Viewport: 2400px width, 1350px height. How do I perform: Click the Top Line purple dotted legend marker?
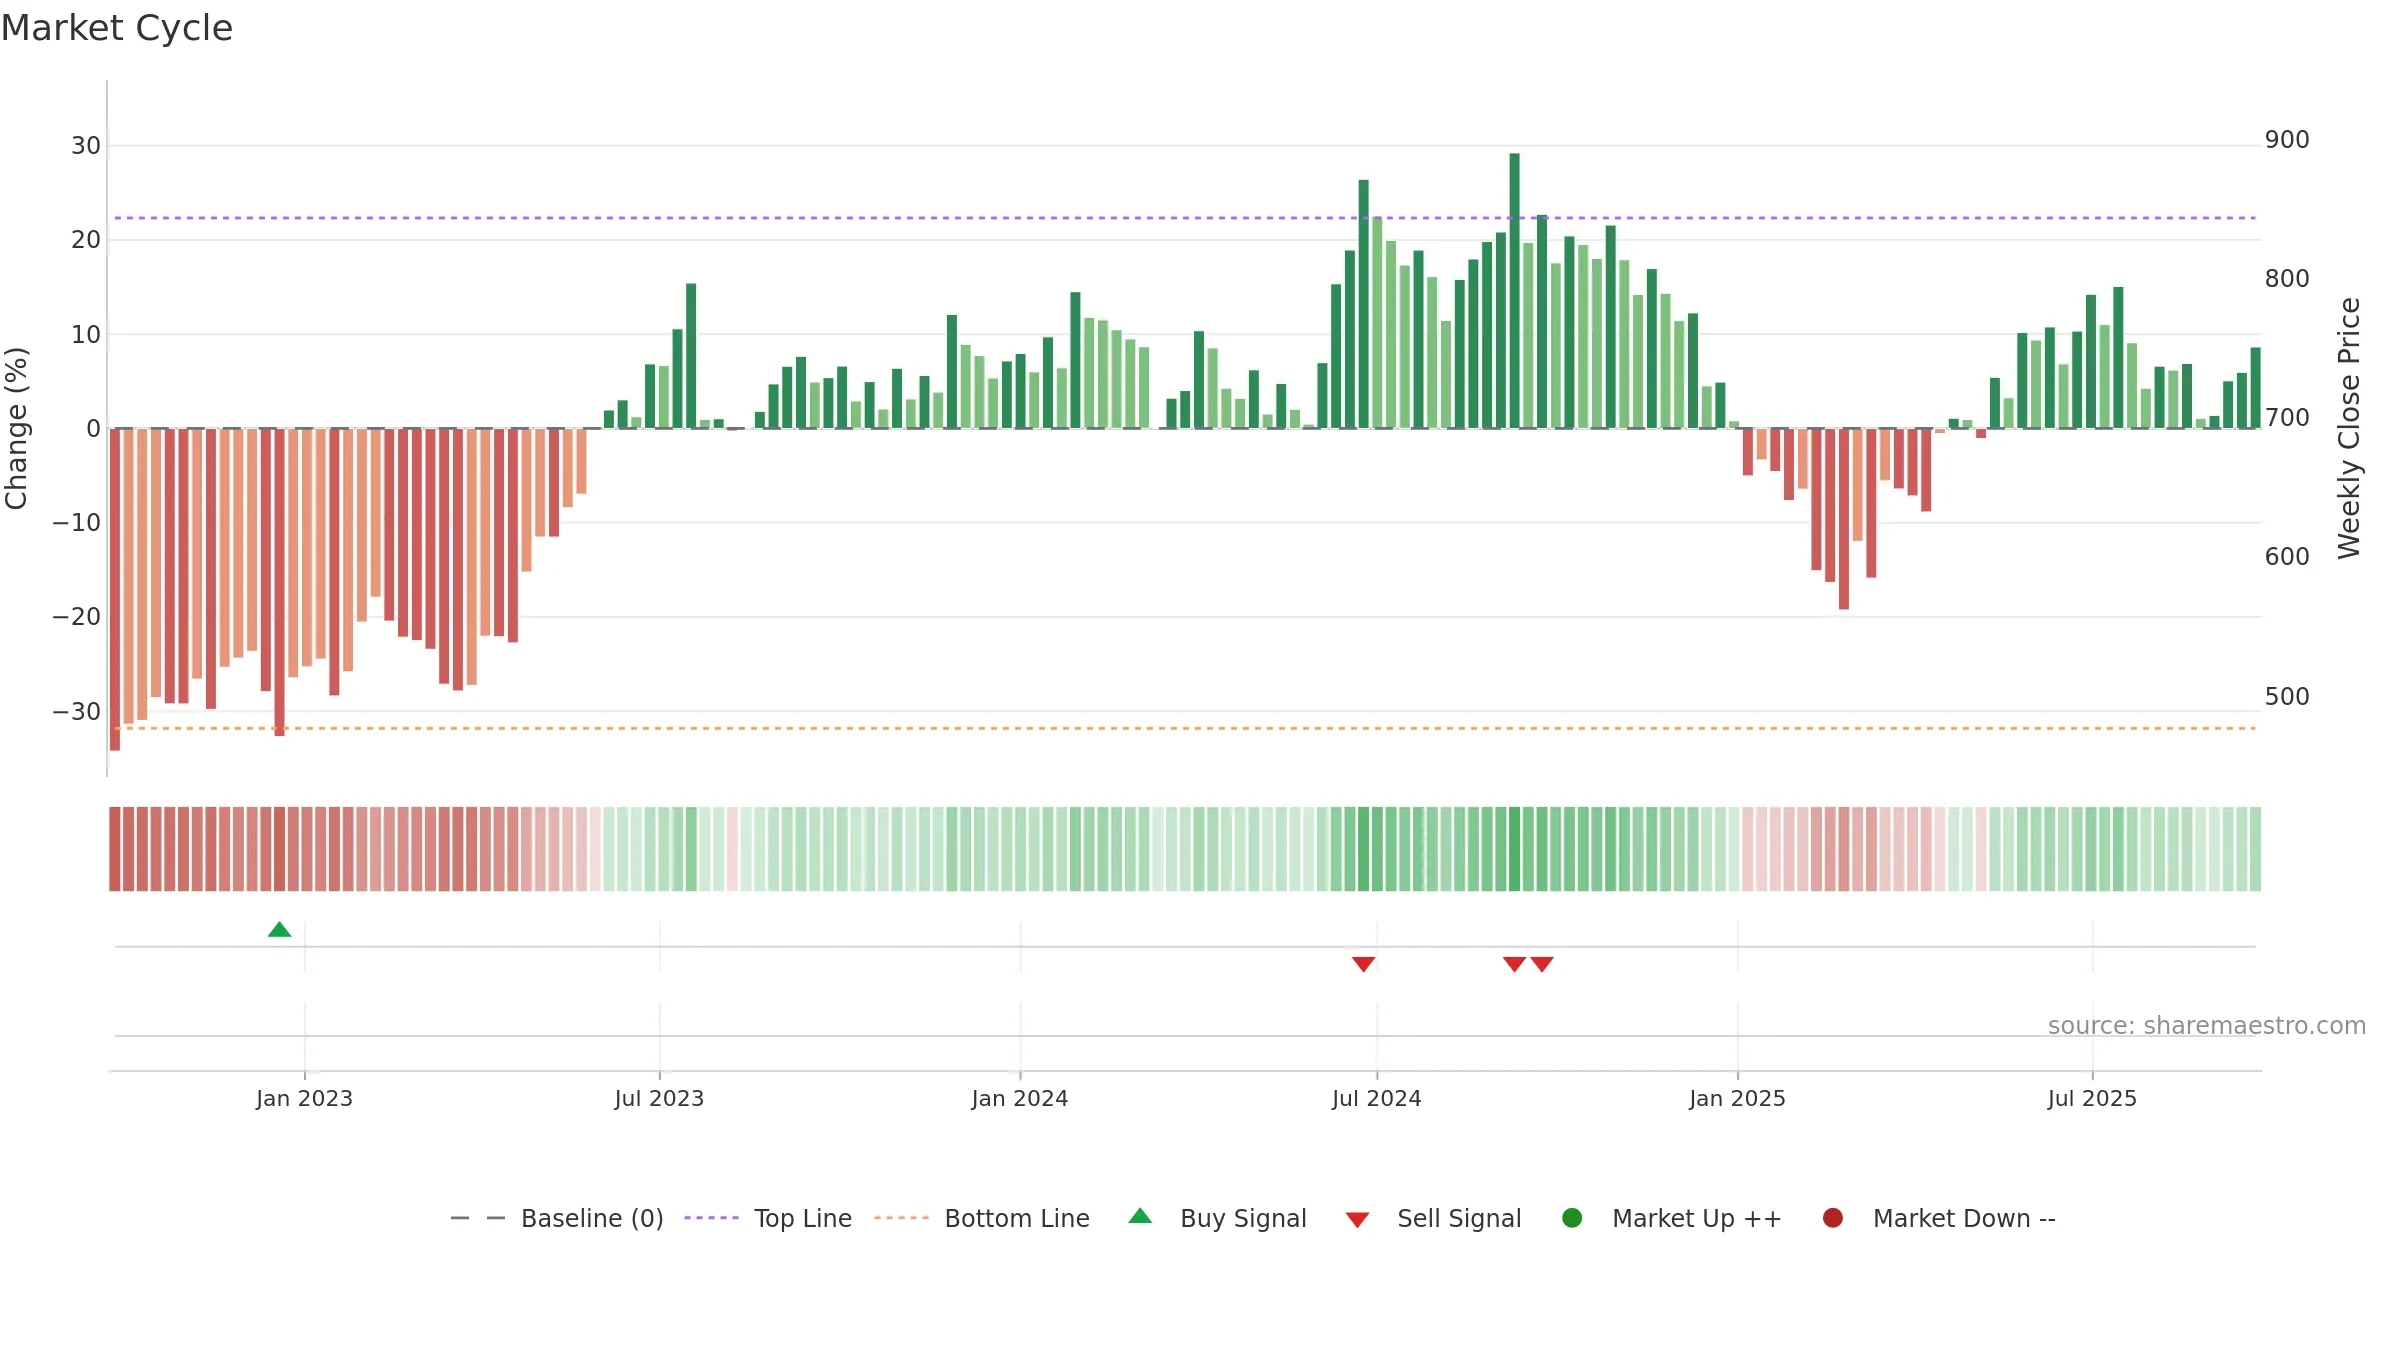point(711,1218)
